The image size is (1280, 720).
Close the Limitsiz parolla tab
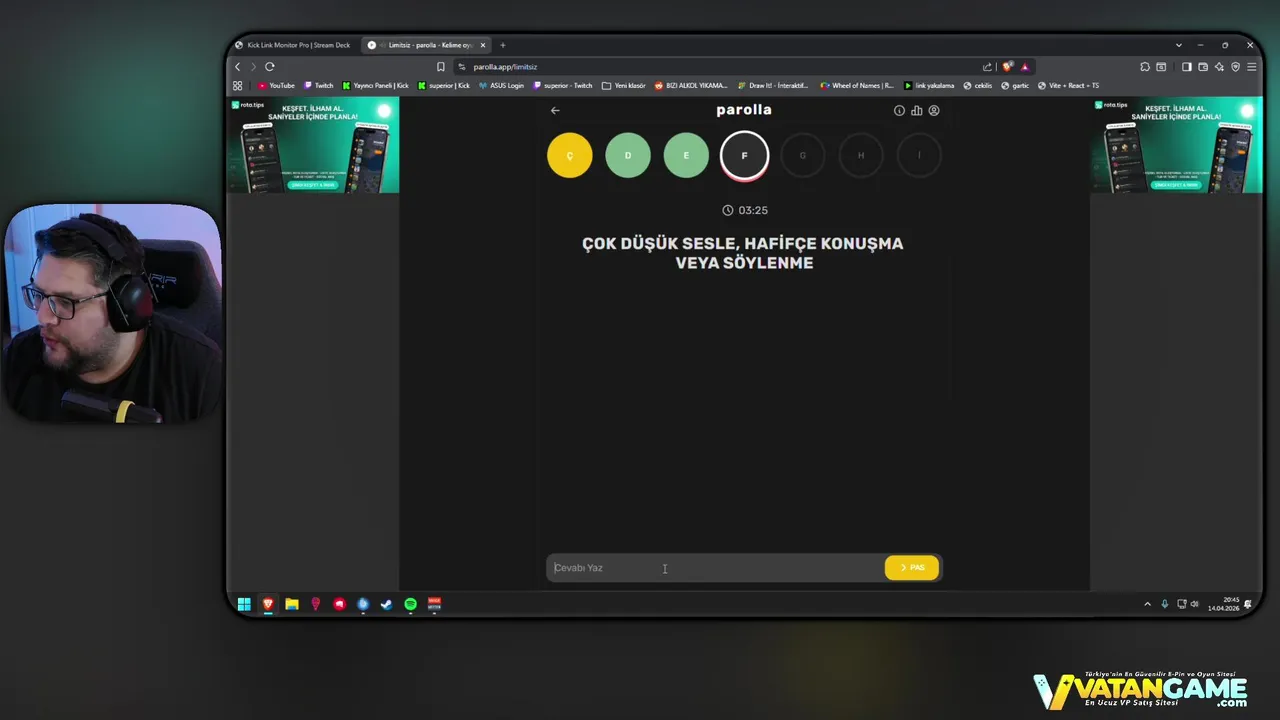483,45
